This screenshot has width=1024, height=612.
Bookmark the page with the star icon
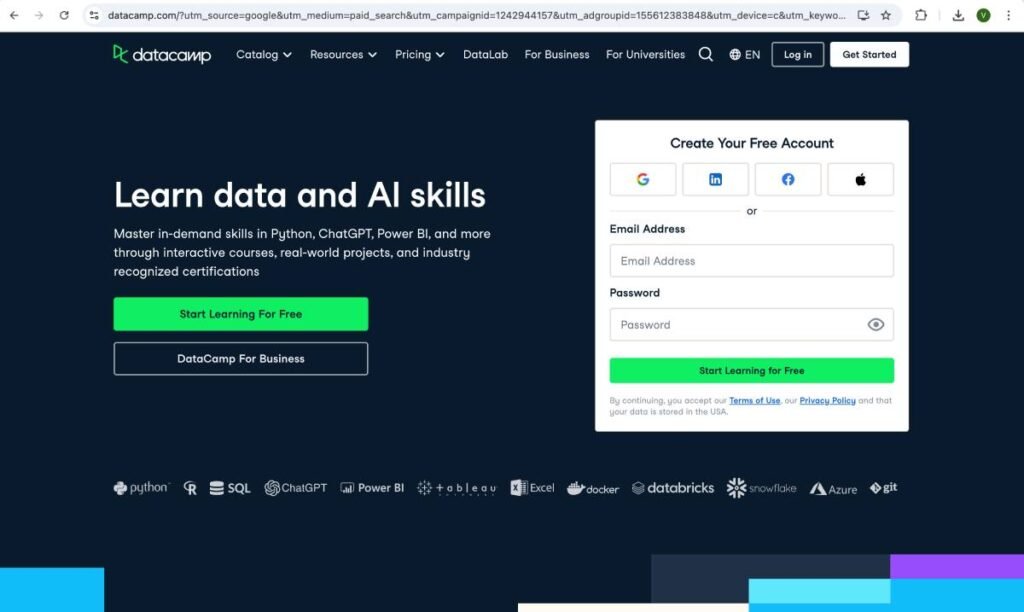click(886, 15)
